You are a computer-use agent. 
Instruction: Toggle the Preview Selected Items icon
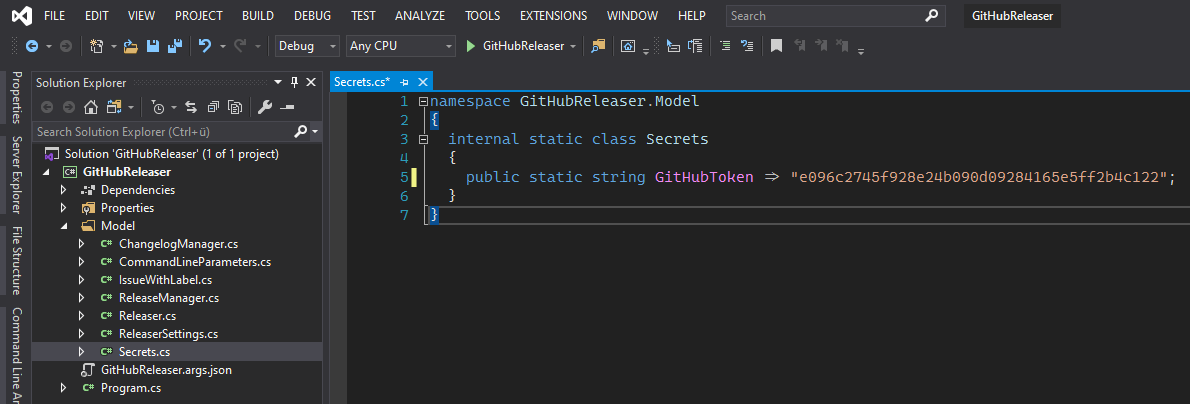pos(287,107)
